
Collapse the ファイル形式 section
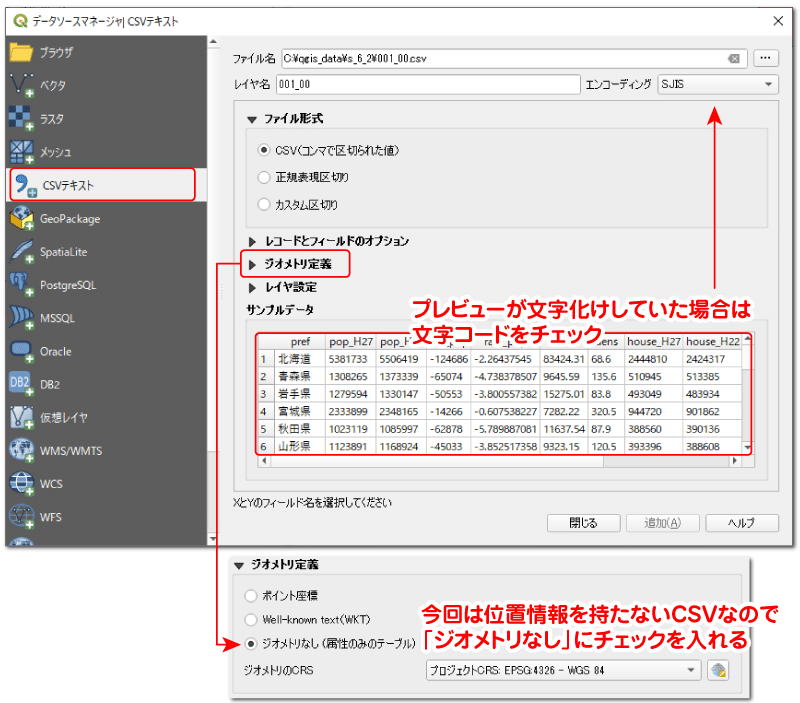pyautogui.click(x=252, y=119)
